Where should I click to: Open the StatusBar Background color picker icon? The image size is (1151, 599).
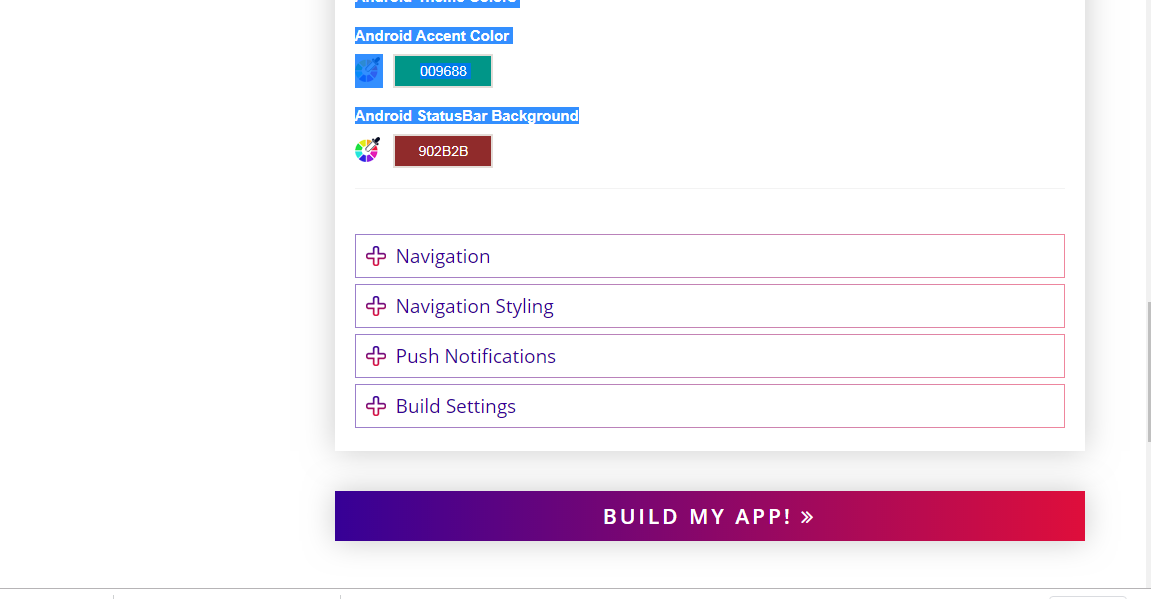pos(368,151)
